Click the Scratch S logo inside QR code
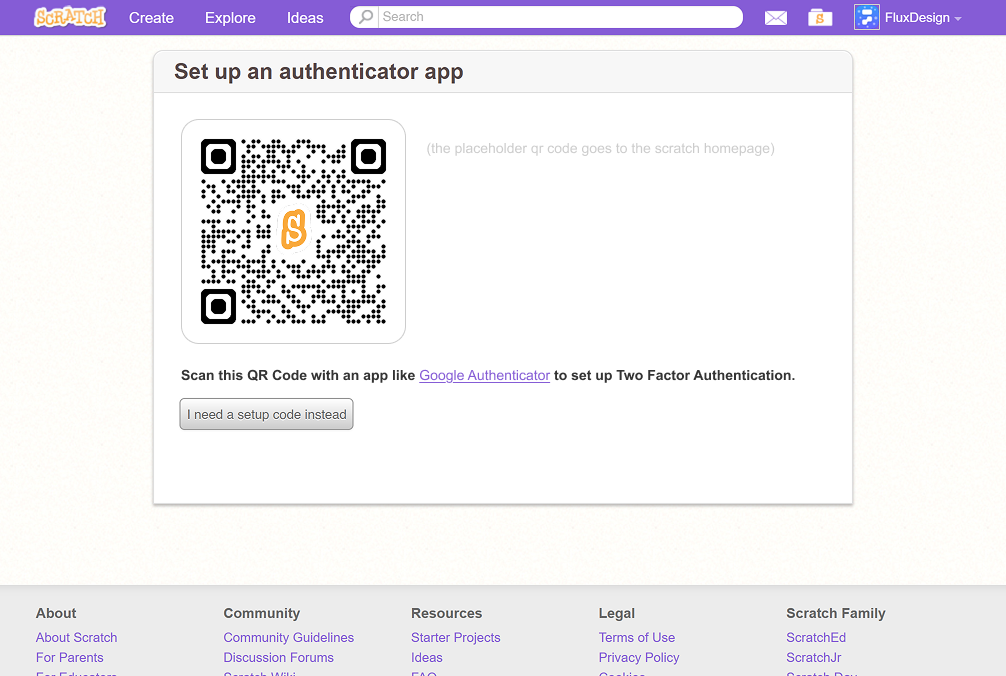The image size is (1006, 676). [294, 229]
